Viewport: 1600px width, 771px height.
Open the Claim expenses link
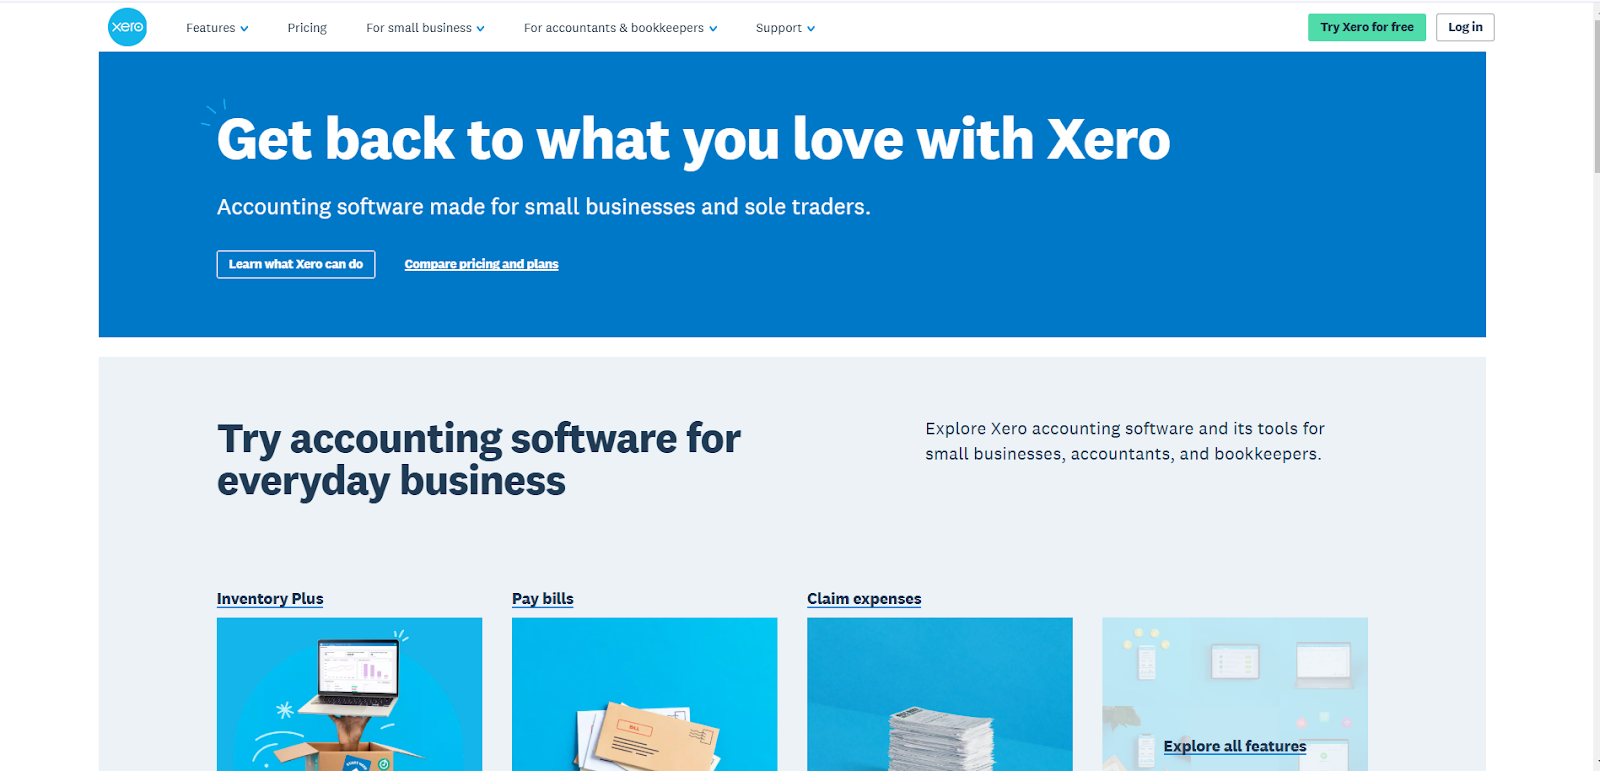(864, 598)
